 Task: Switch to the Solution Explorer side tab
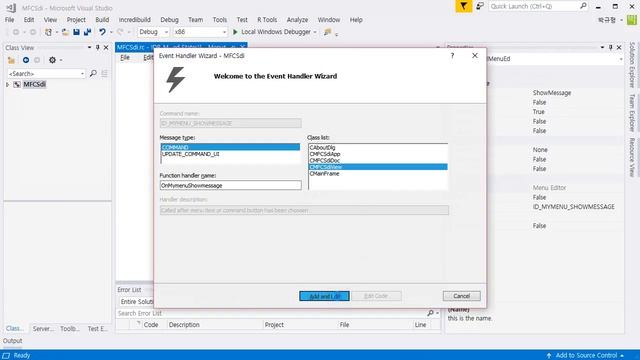click(632, 65)
